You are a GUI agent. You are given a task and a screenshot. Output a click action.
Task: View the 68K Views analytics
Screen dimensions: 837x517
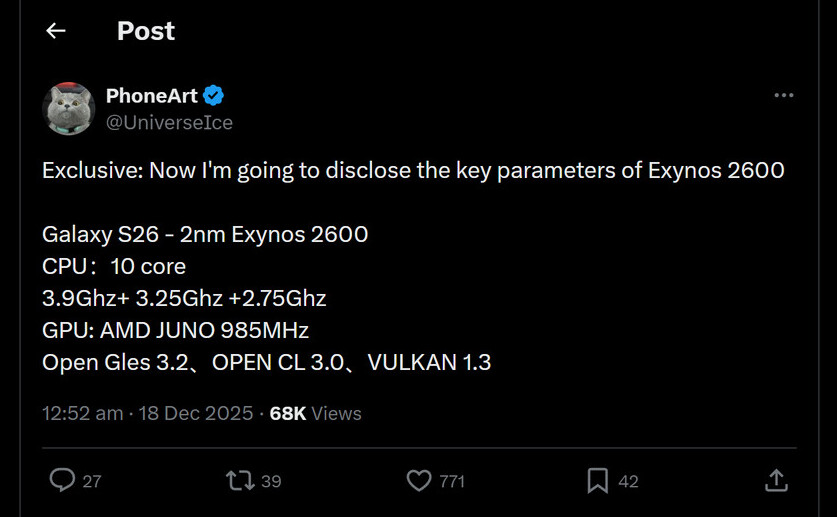pyautogui.click(x=316, y=413)
